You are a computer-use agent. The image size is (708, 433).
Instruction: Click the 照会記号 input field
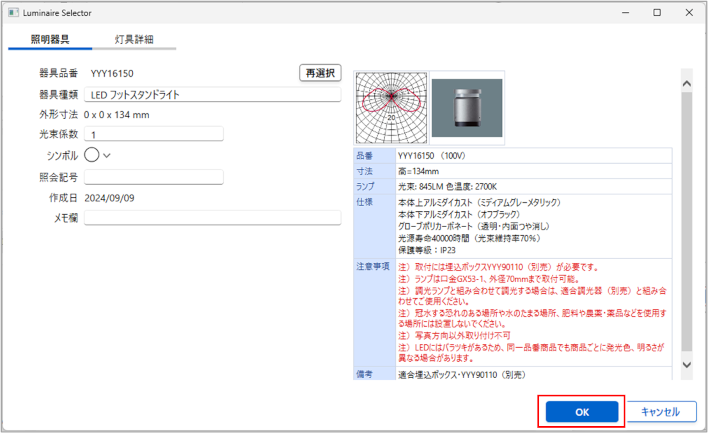point(153,177)
